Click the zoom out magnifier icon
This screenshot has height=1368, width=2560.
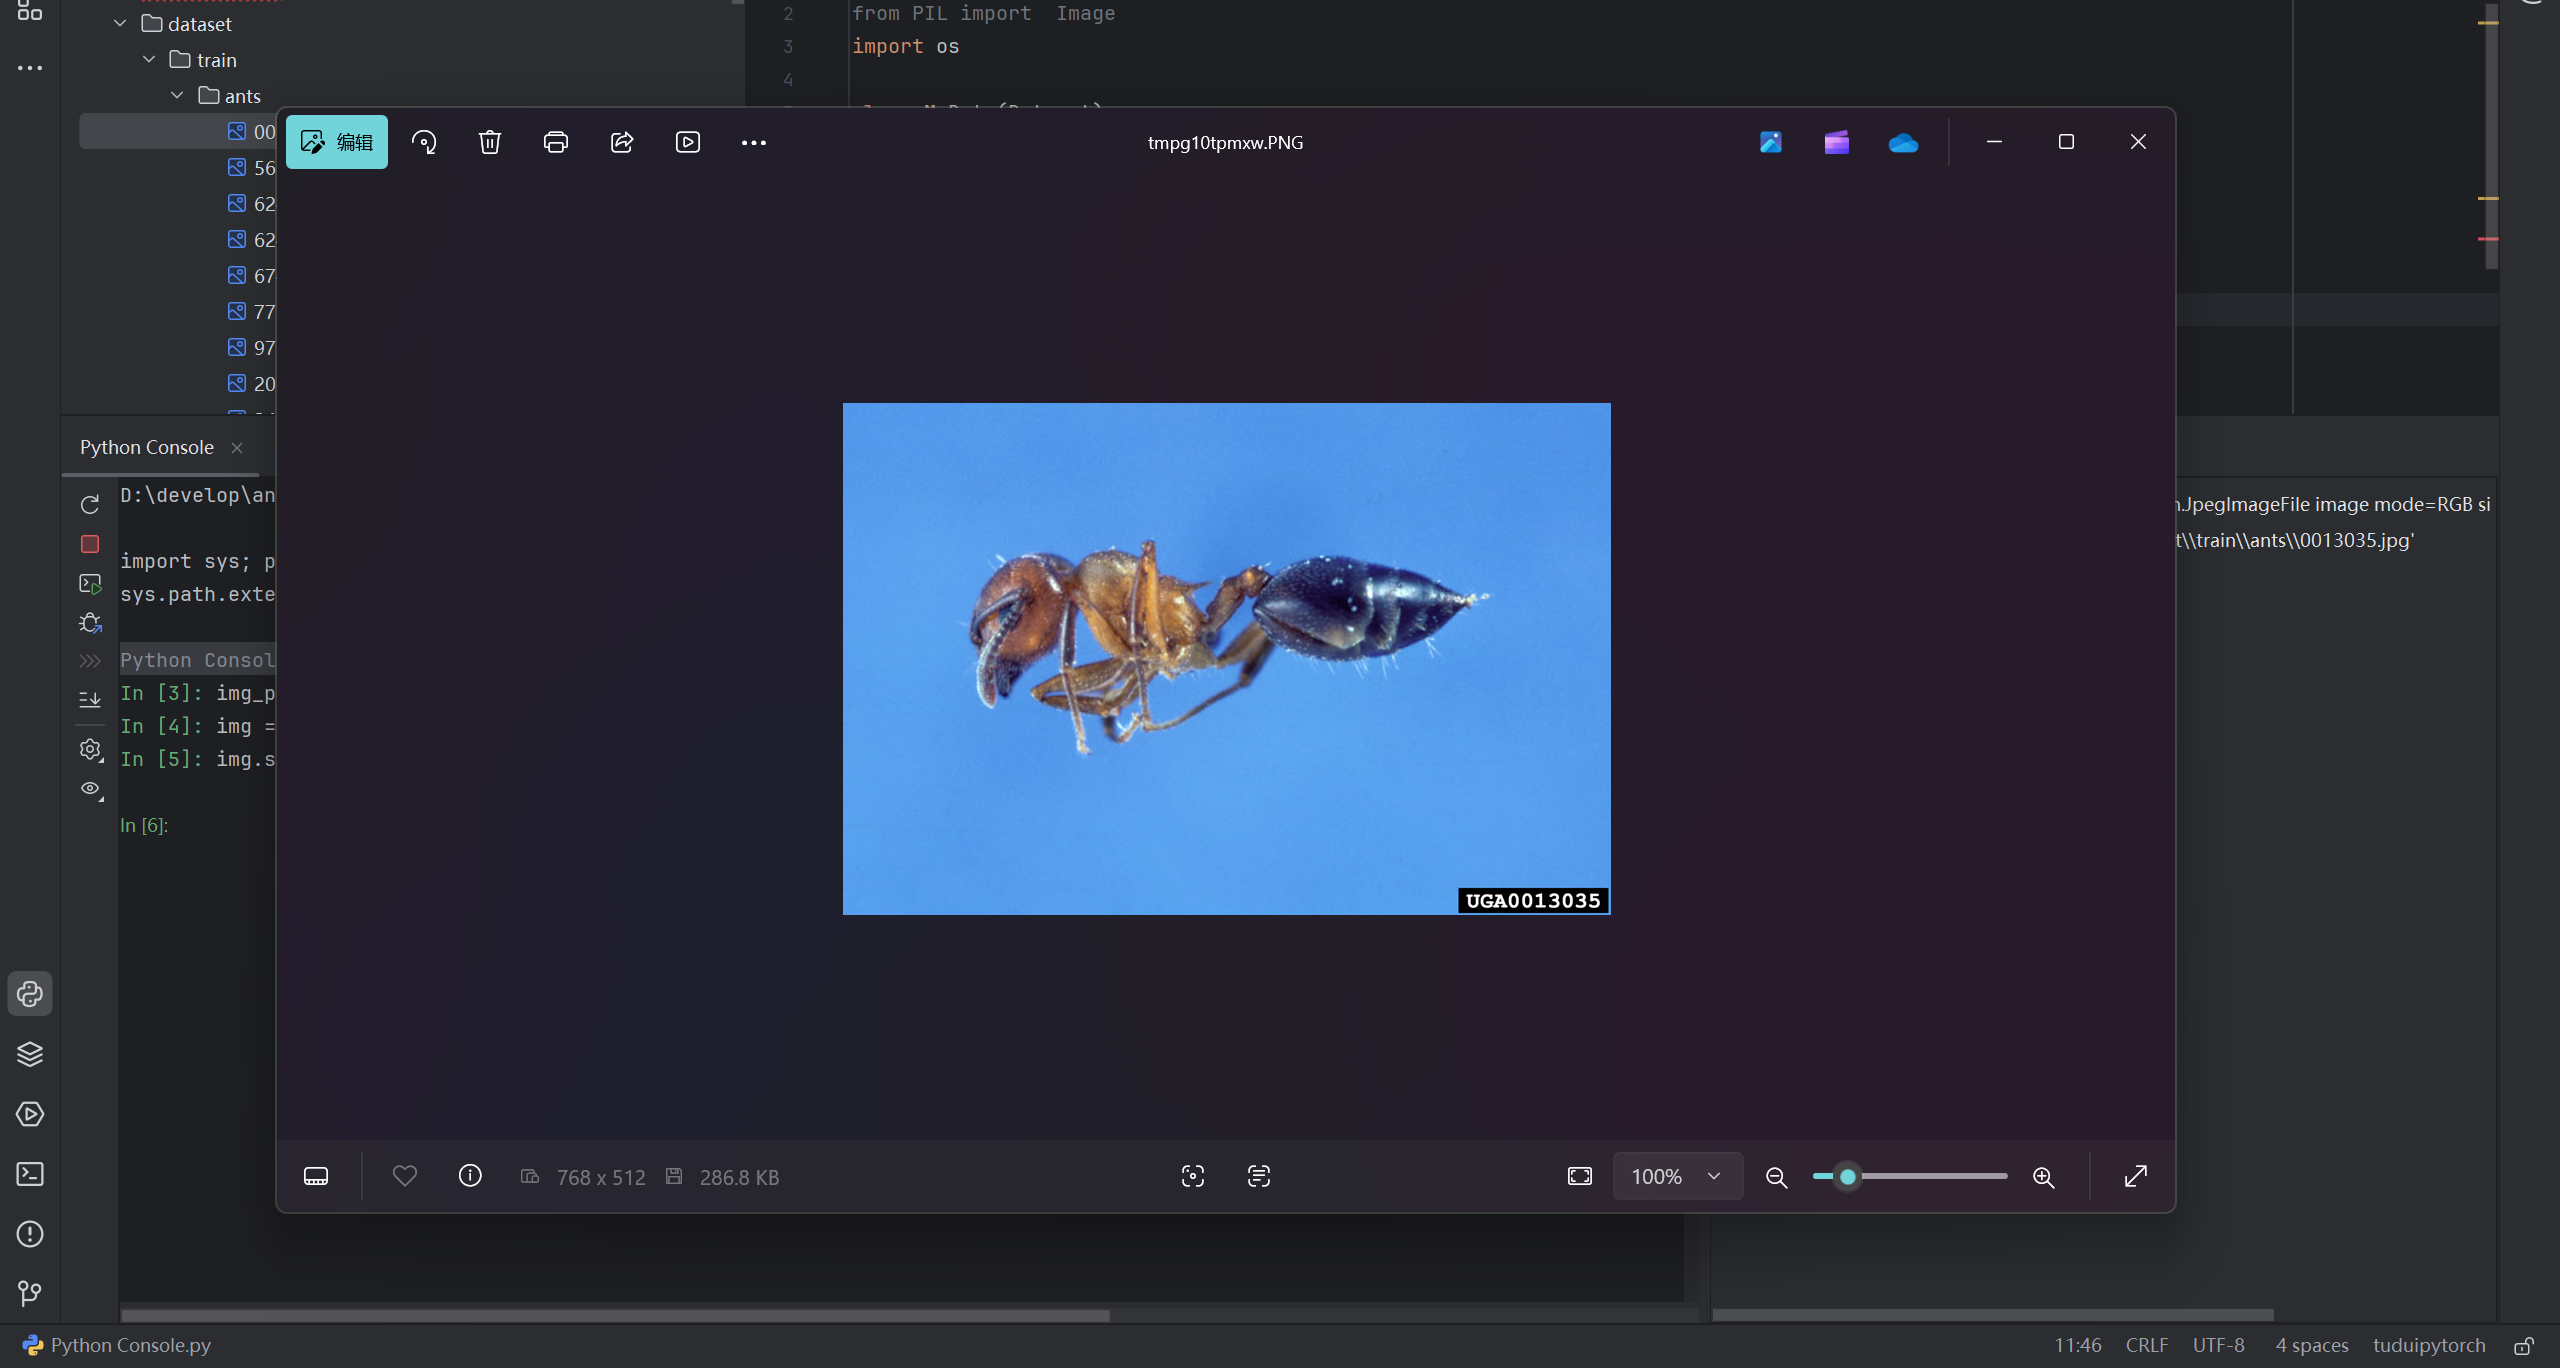coord(1776,1177)
